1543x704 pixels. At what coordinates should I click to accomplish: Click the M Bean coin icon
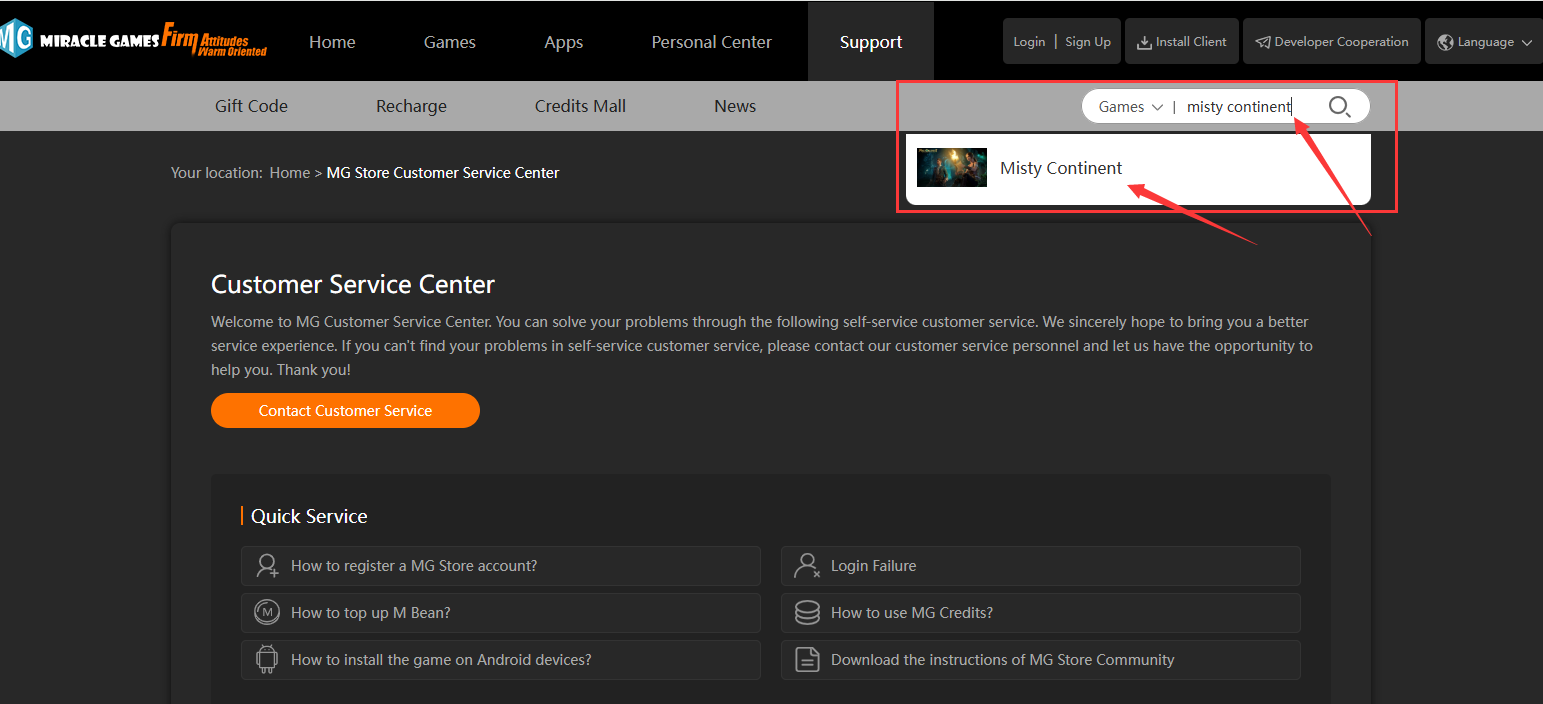266,613
